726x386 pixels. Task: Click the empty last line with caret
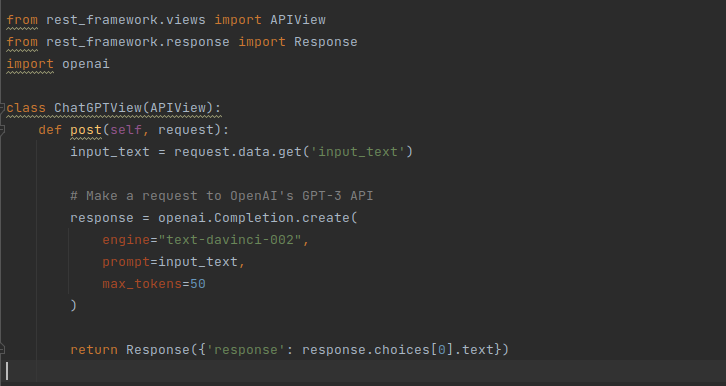point(363,371)
